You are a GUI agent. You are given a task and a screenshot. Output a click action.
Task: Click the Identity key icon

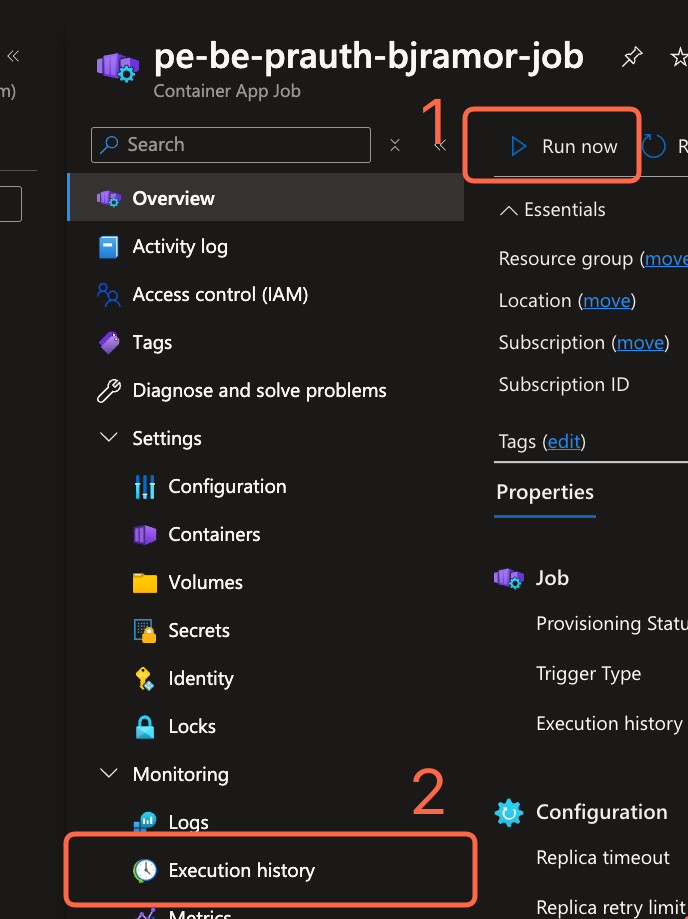point(144,679)
